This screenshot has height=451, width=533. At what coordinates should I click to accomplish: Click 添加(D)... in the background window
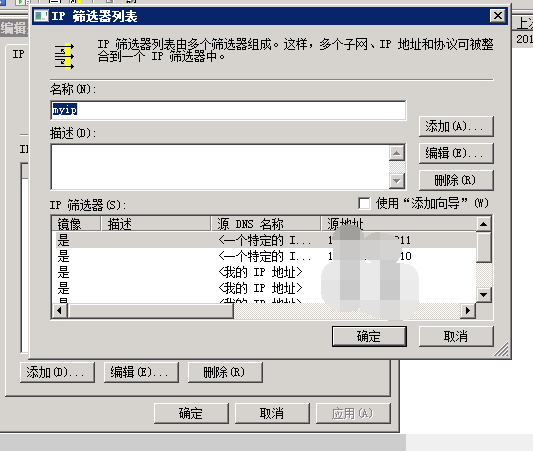coord(57,372)
